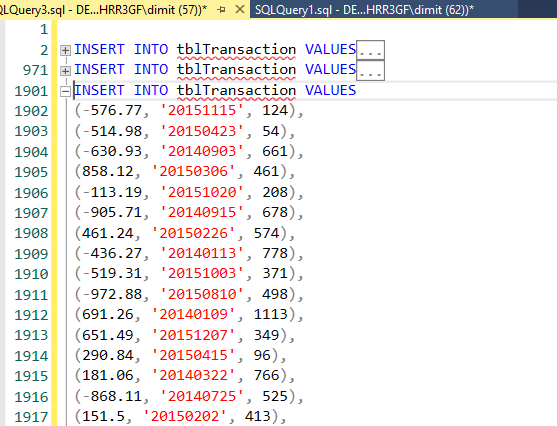Click the date '20150202'
557x426 pixels.
185,416
